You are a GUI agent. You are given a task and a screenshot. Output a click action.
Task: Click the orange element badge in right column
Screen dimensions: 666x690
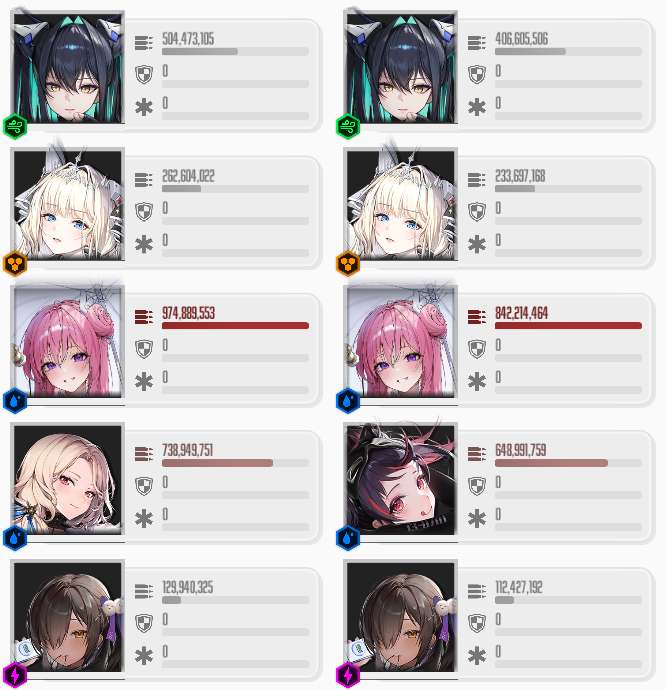pyautogui.click(x=348, y=264)
